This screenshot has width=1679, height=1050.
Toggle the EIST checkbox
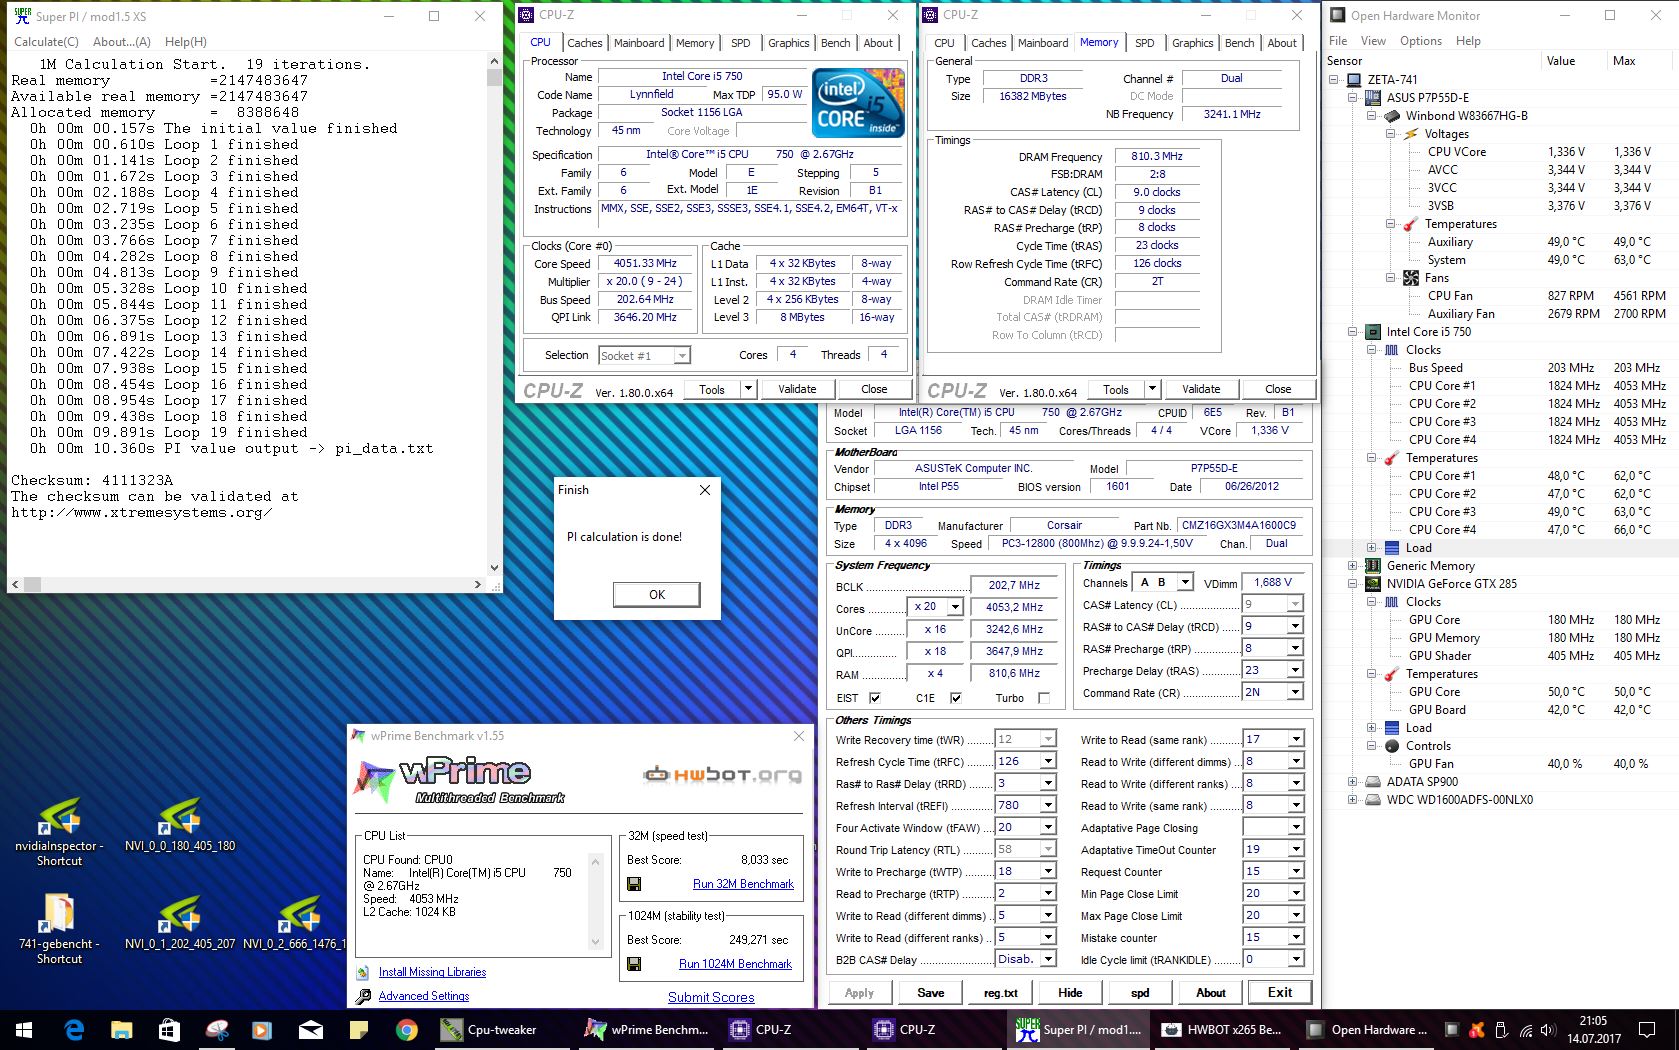[875, 698]
